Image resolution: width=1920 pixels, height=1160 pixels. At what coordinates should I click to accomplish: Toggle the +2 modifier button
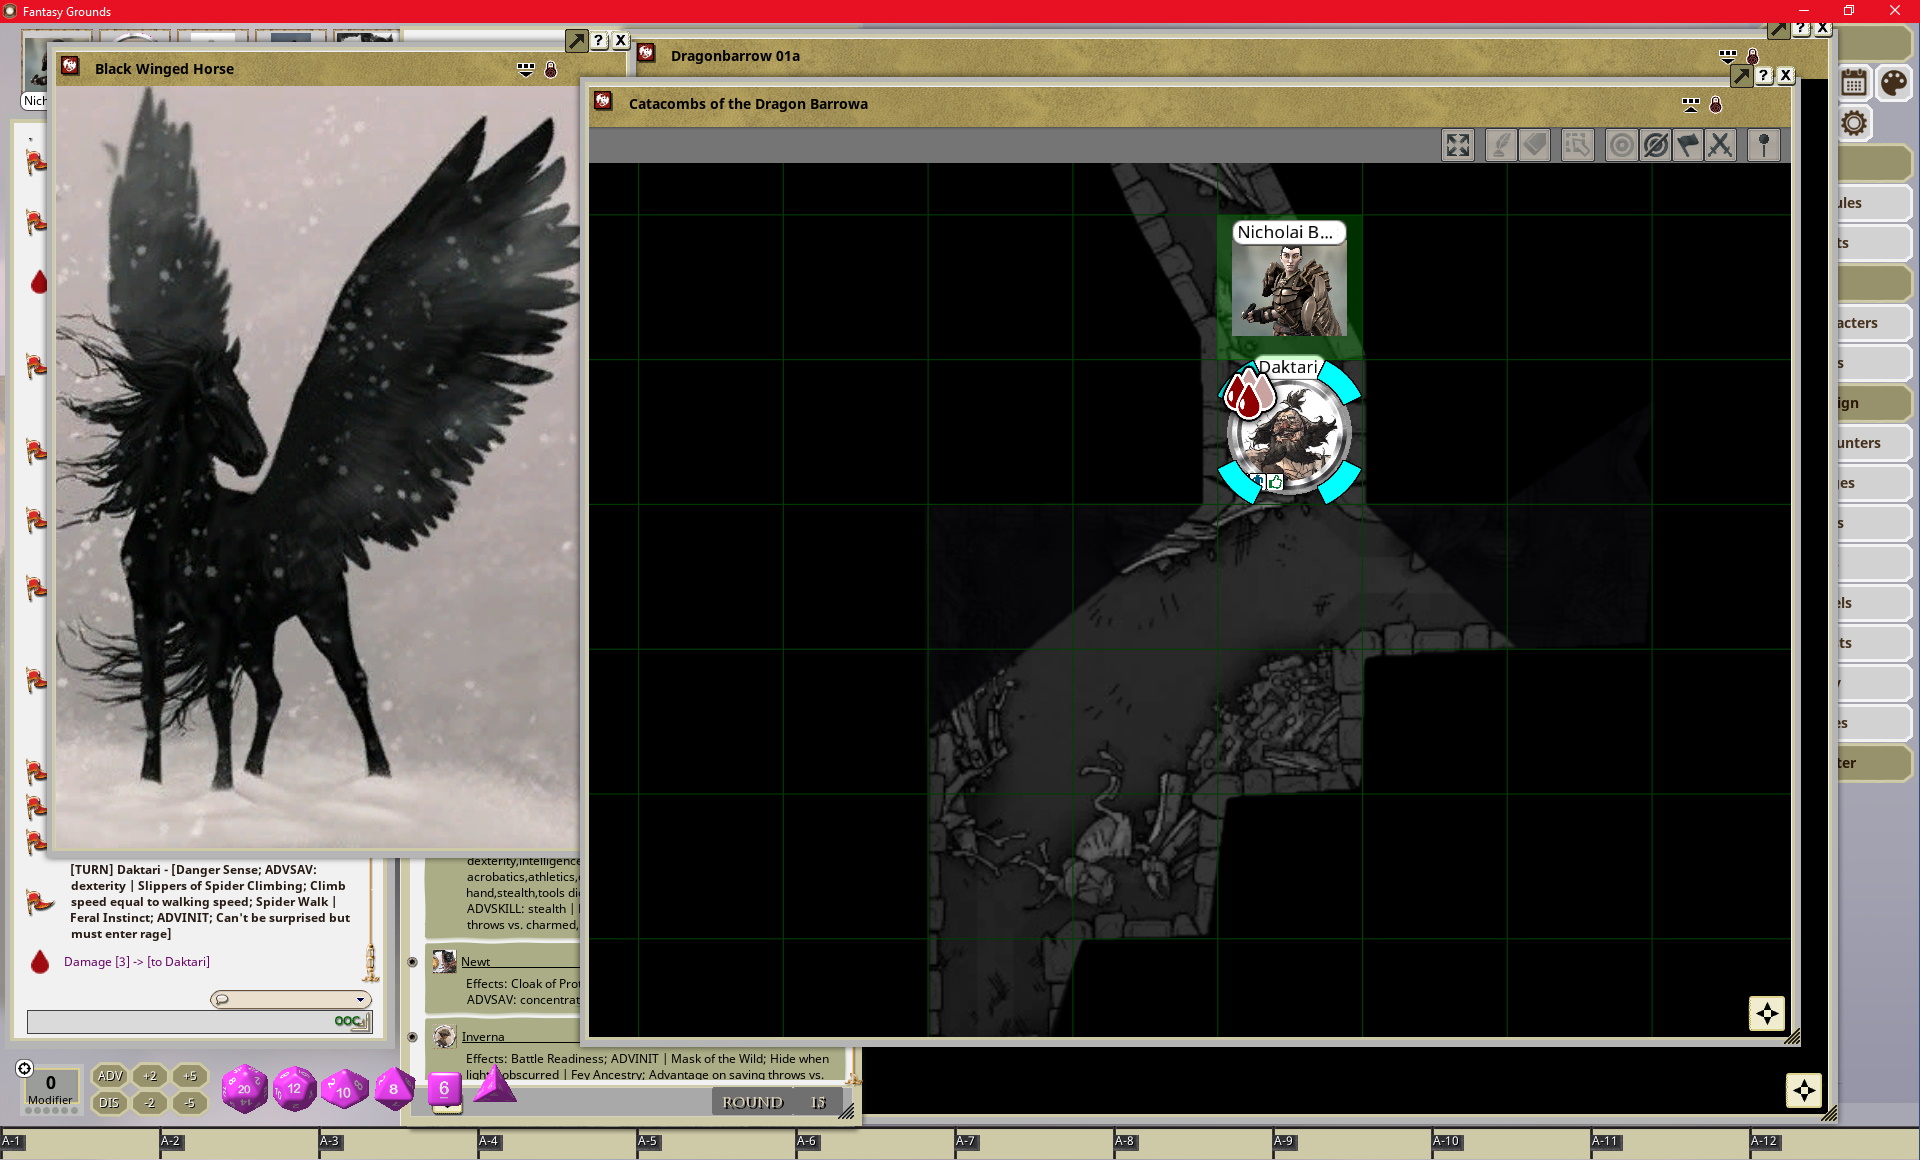pos(150,1076)
